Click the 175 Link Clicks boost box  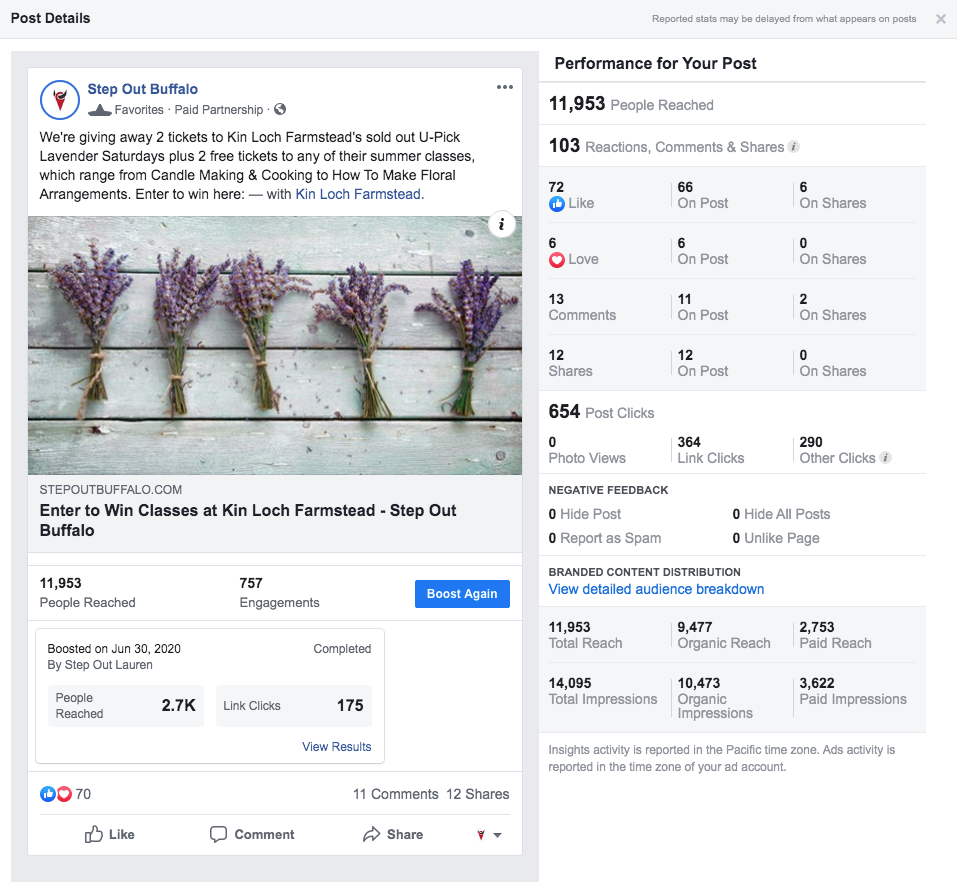tap(294, 706)
